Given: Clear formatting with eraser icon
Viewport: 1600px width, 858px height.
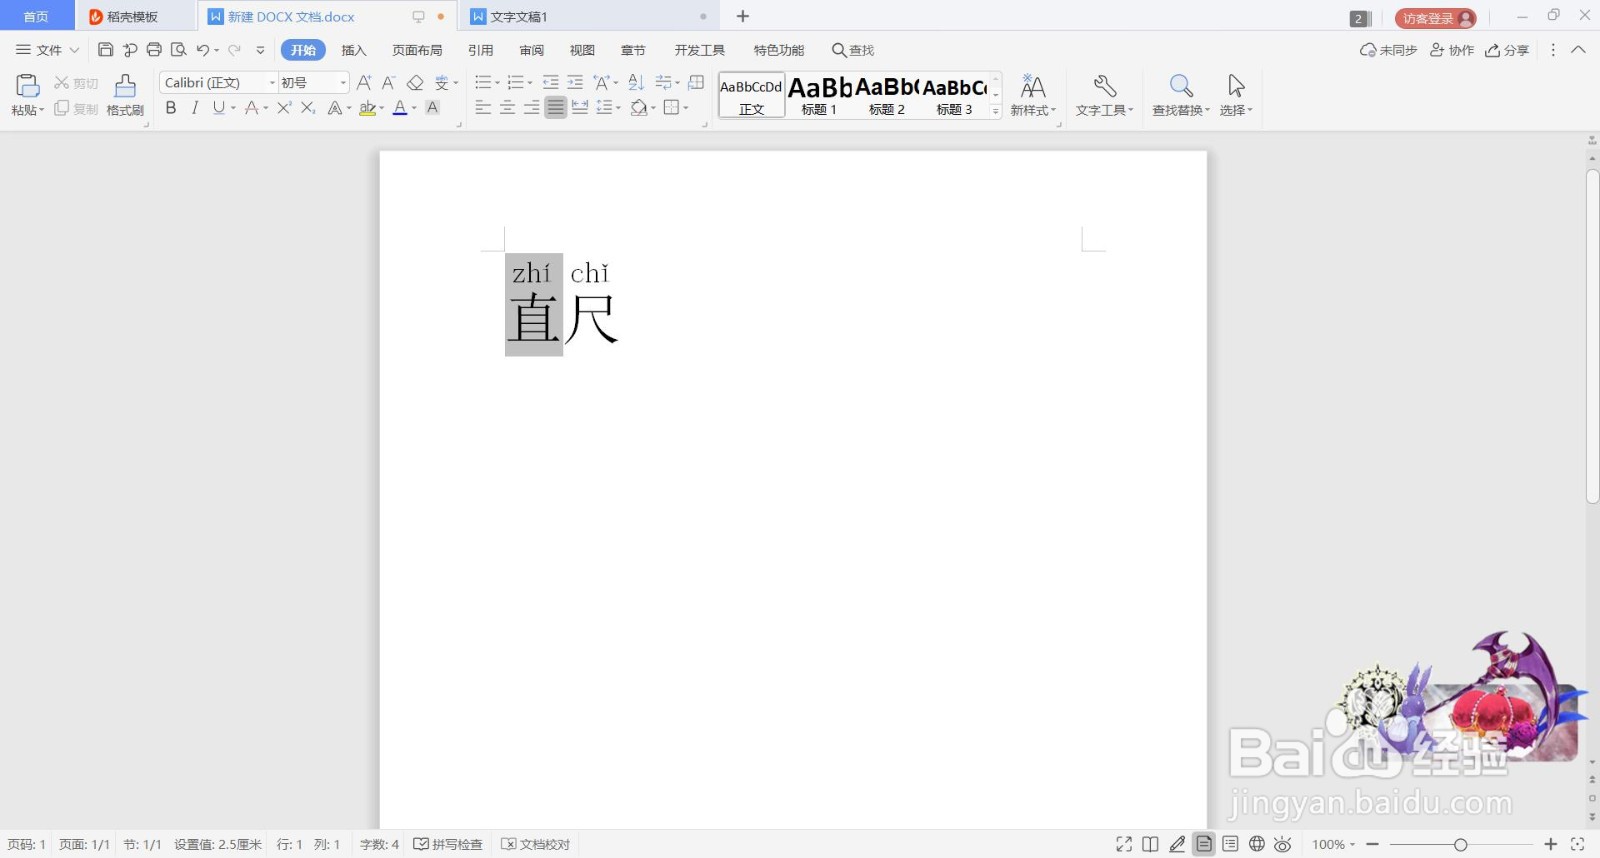Looking at the screenshot, I should click(415, 83).
